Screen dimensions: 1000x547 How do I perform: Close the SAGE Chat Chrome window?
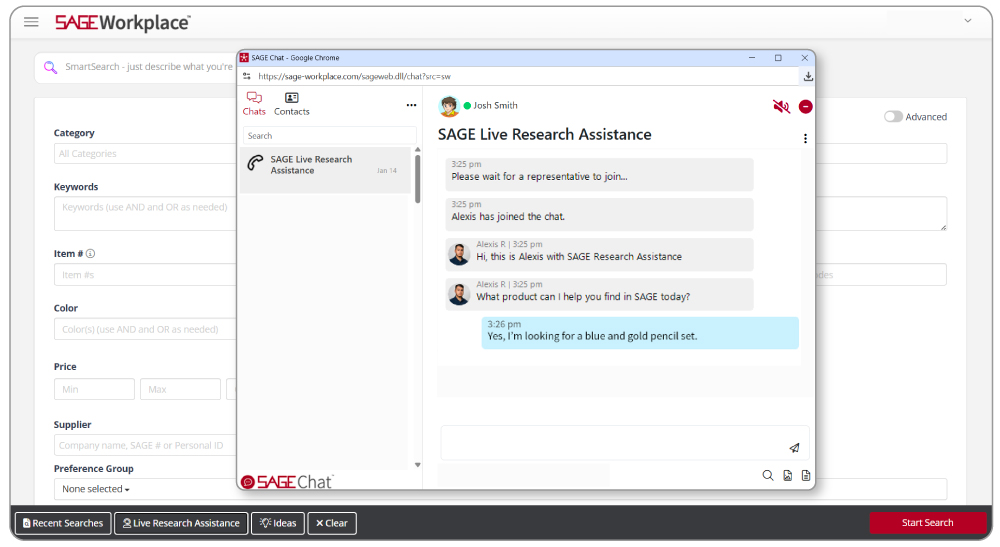click(805, 57)
